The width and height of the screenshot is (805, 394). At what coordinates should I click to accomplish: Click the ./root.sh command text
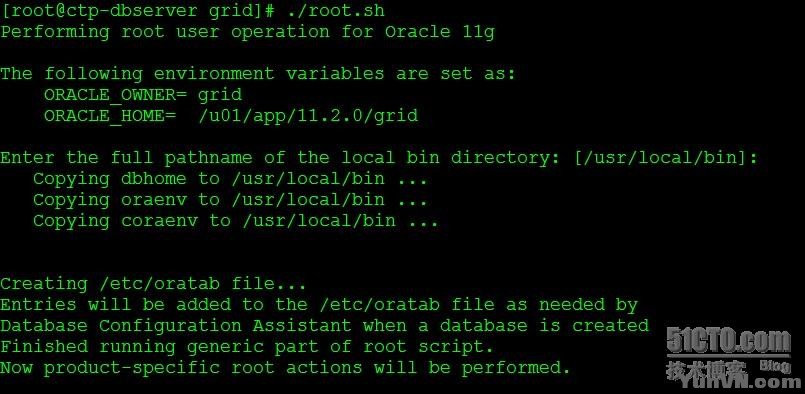coord(335,11)
